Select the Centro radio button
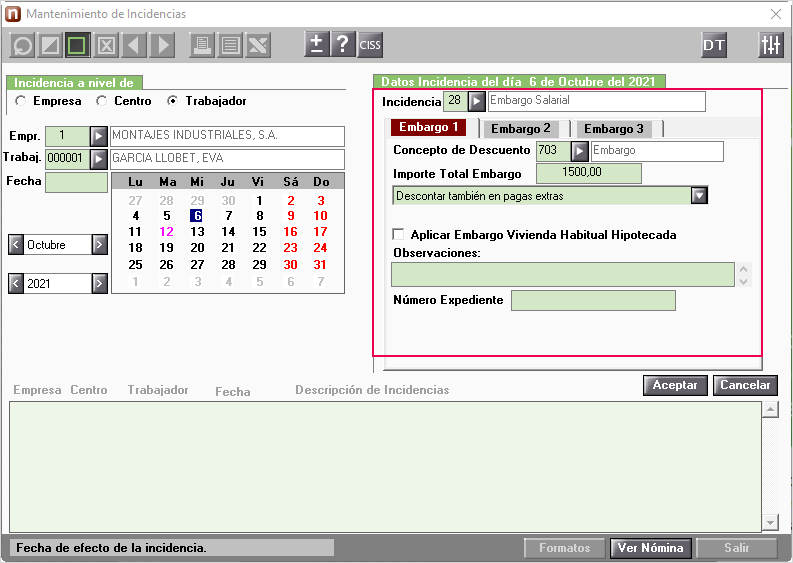 click(x=102, y=101)
